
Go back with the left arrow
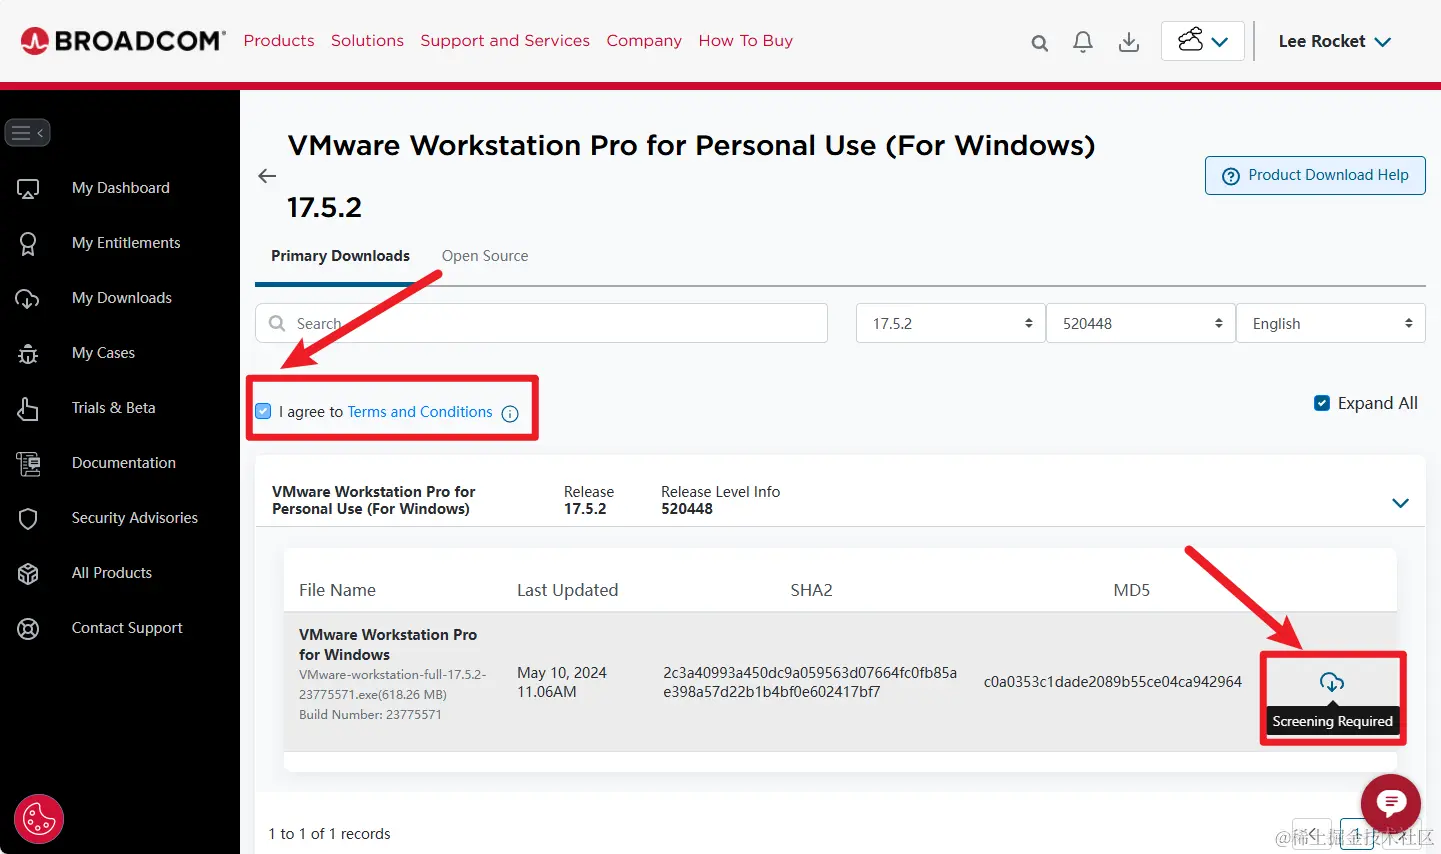[x=267, y=176]
